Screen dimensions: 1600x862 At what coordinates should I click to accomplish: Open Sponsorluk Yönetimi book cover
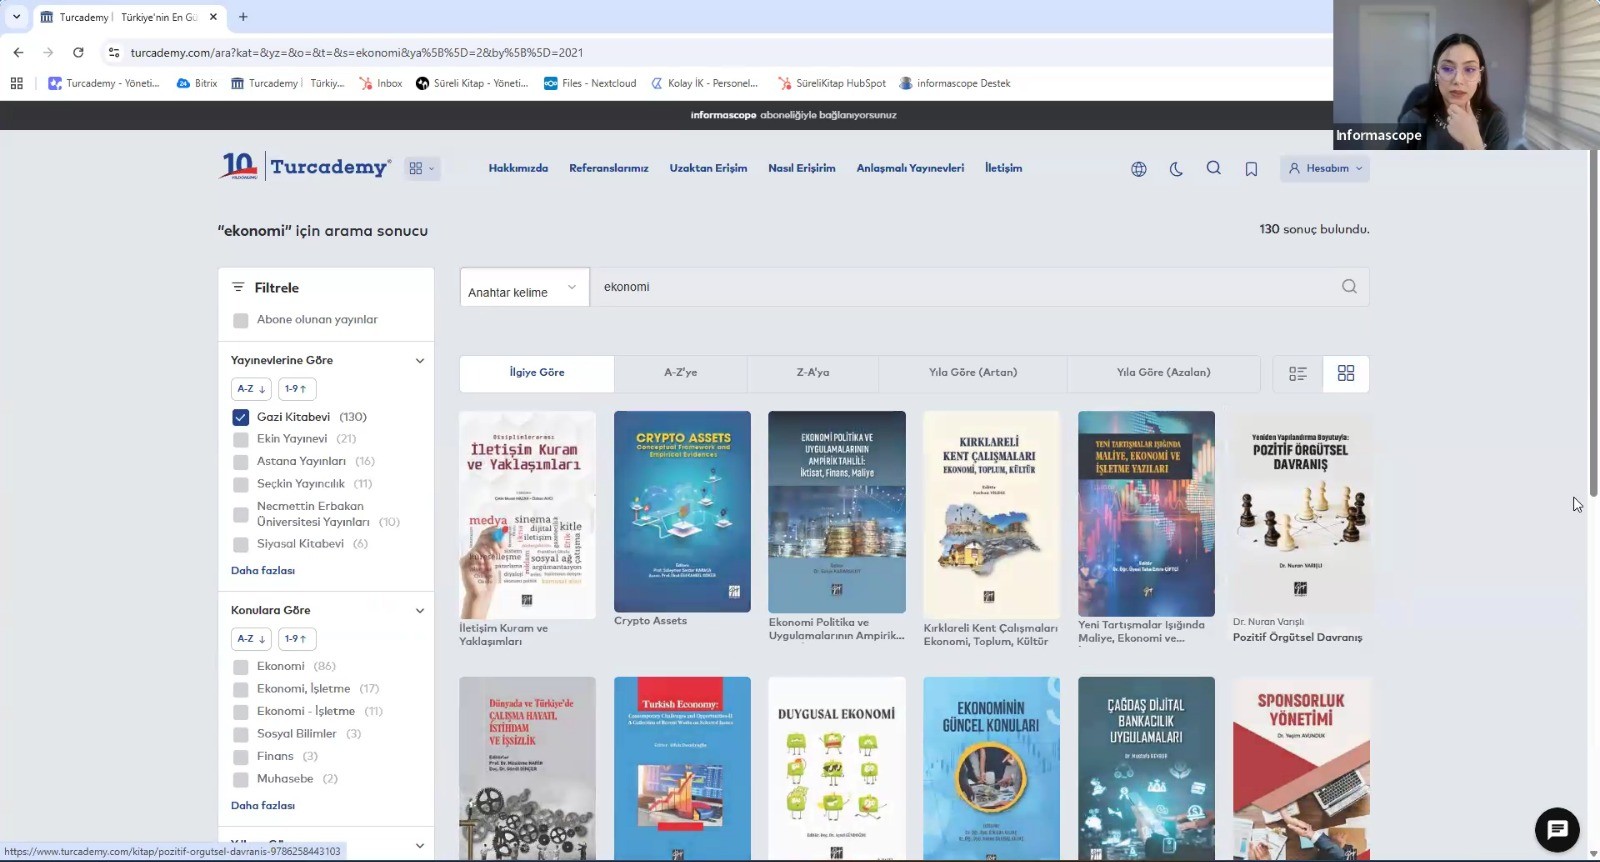[x=1301, y=768]
